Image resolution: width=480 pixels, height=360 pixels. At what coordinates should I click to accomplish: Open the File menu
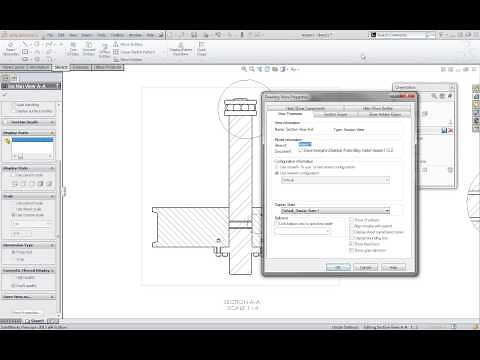tap(50, 35)
